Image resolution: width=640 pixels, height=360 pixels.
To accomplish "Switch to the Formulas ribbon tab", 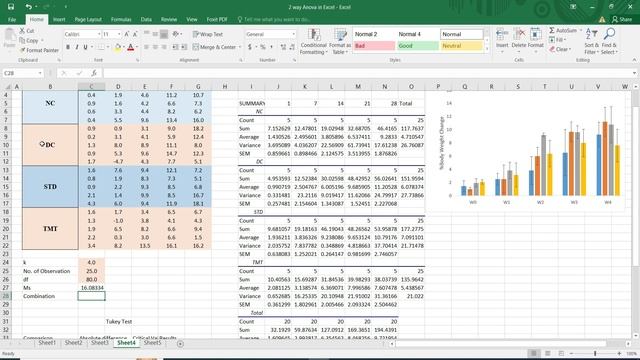I will coord(121,19).
